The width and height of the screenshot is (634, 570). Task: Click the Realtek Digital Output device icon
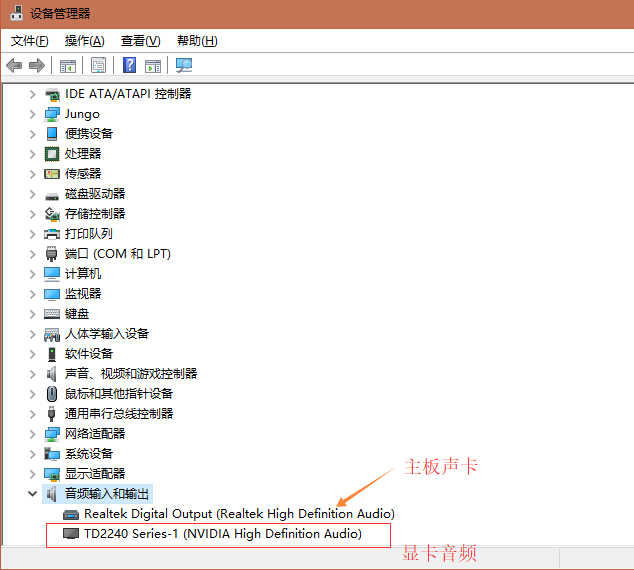[x=71, y=515]
